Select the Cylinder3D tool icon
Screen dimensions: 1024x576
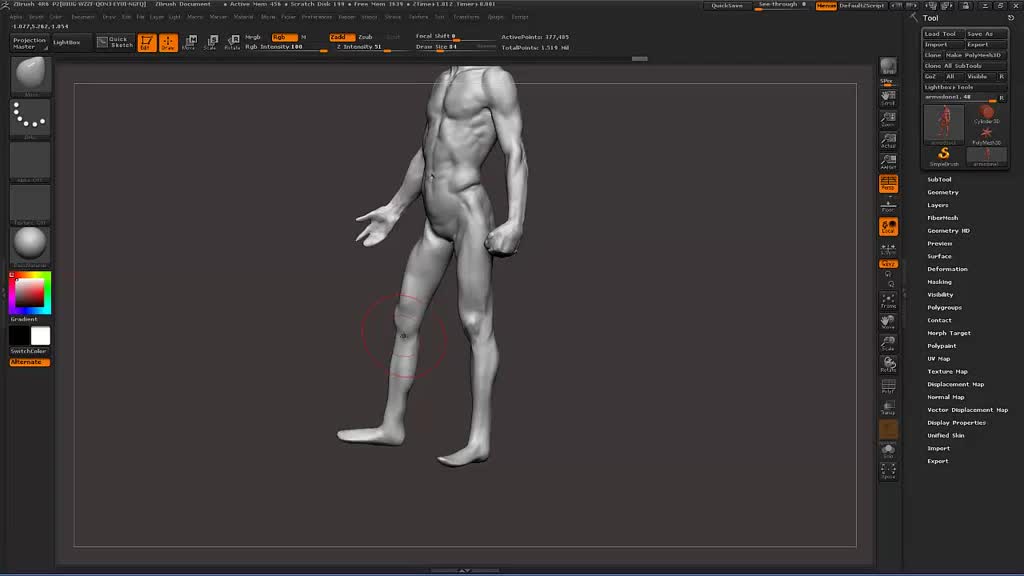click(x=986, y=115)
